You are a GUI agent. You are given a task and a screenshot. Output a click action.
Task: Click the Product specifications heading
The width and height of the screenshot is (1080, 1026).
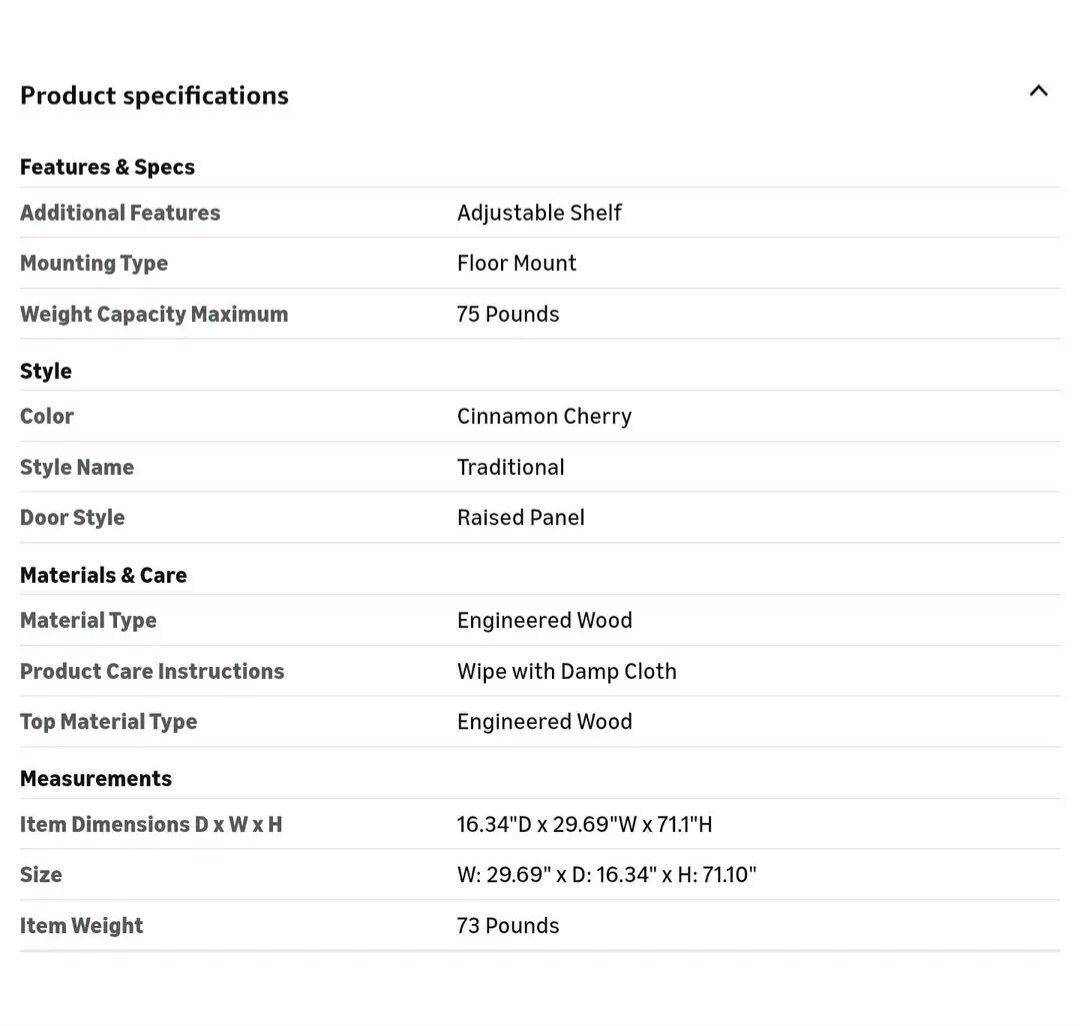[x=154, y=95]
